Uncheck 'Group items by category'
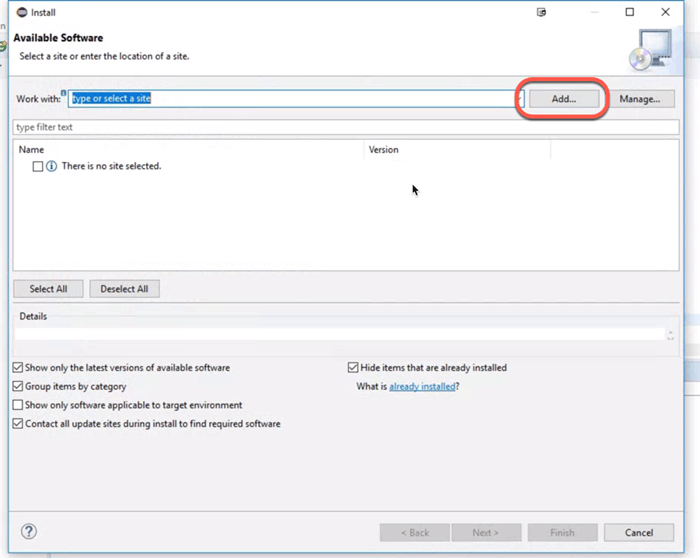 [x=18, y=386]
